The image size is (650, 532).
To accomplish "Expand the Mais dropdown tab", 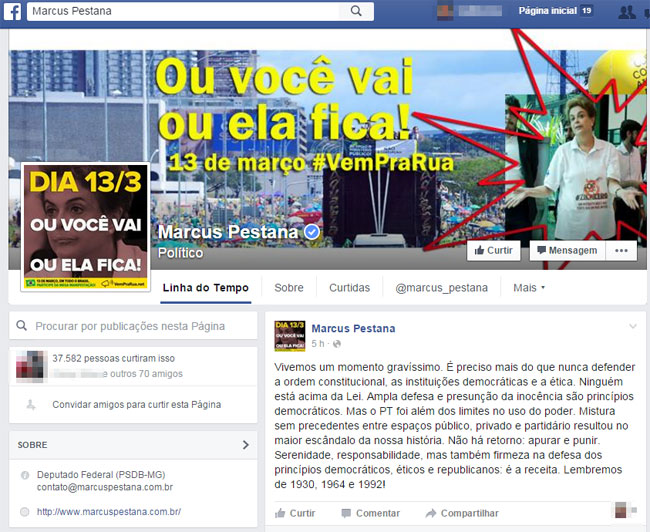I will click(x=529, y=288).
